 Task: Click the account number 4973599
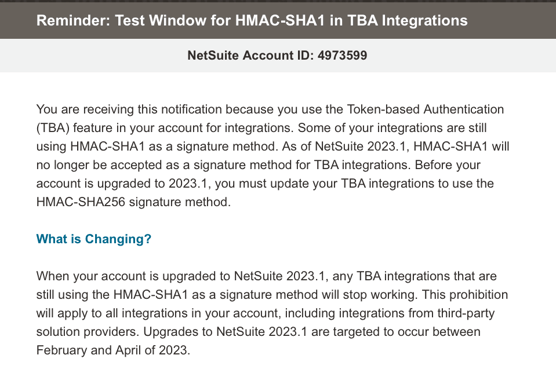(342, 55)
